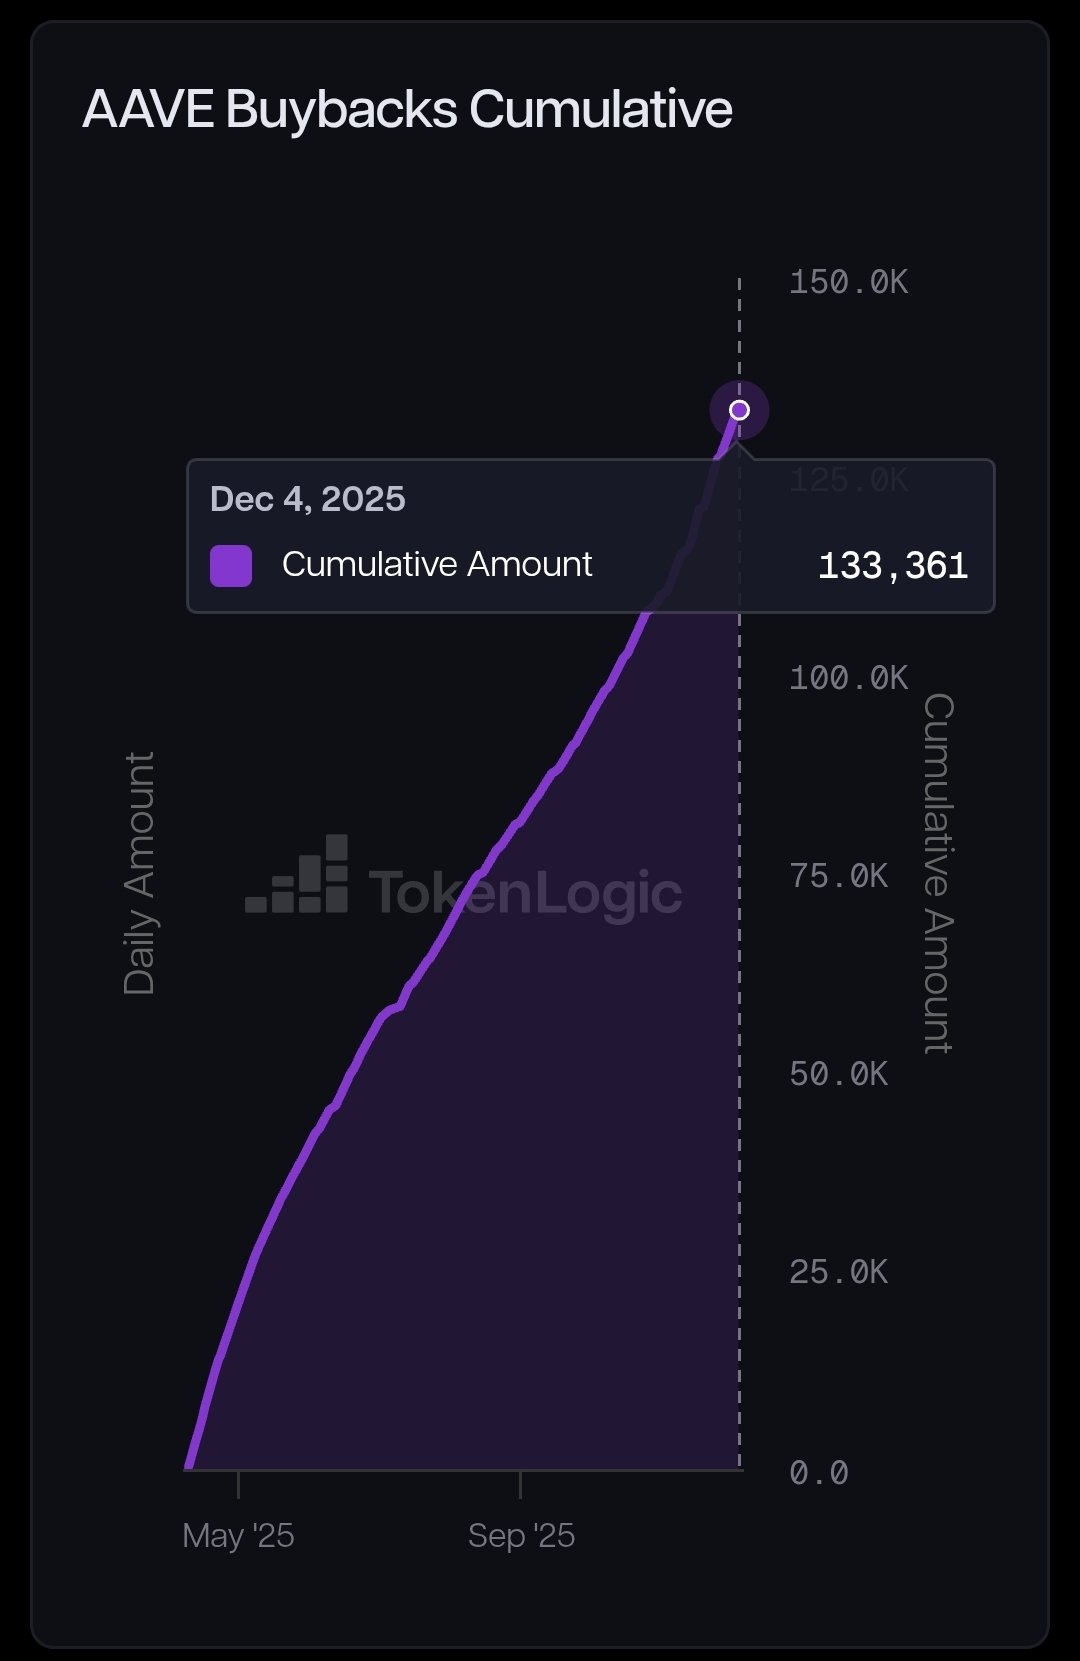Click the tick mark above Sep '25
Image resolution: width=1080 pixels, height=1661 pixels.
(520, 1484)
